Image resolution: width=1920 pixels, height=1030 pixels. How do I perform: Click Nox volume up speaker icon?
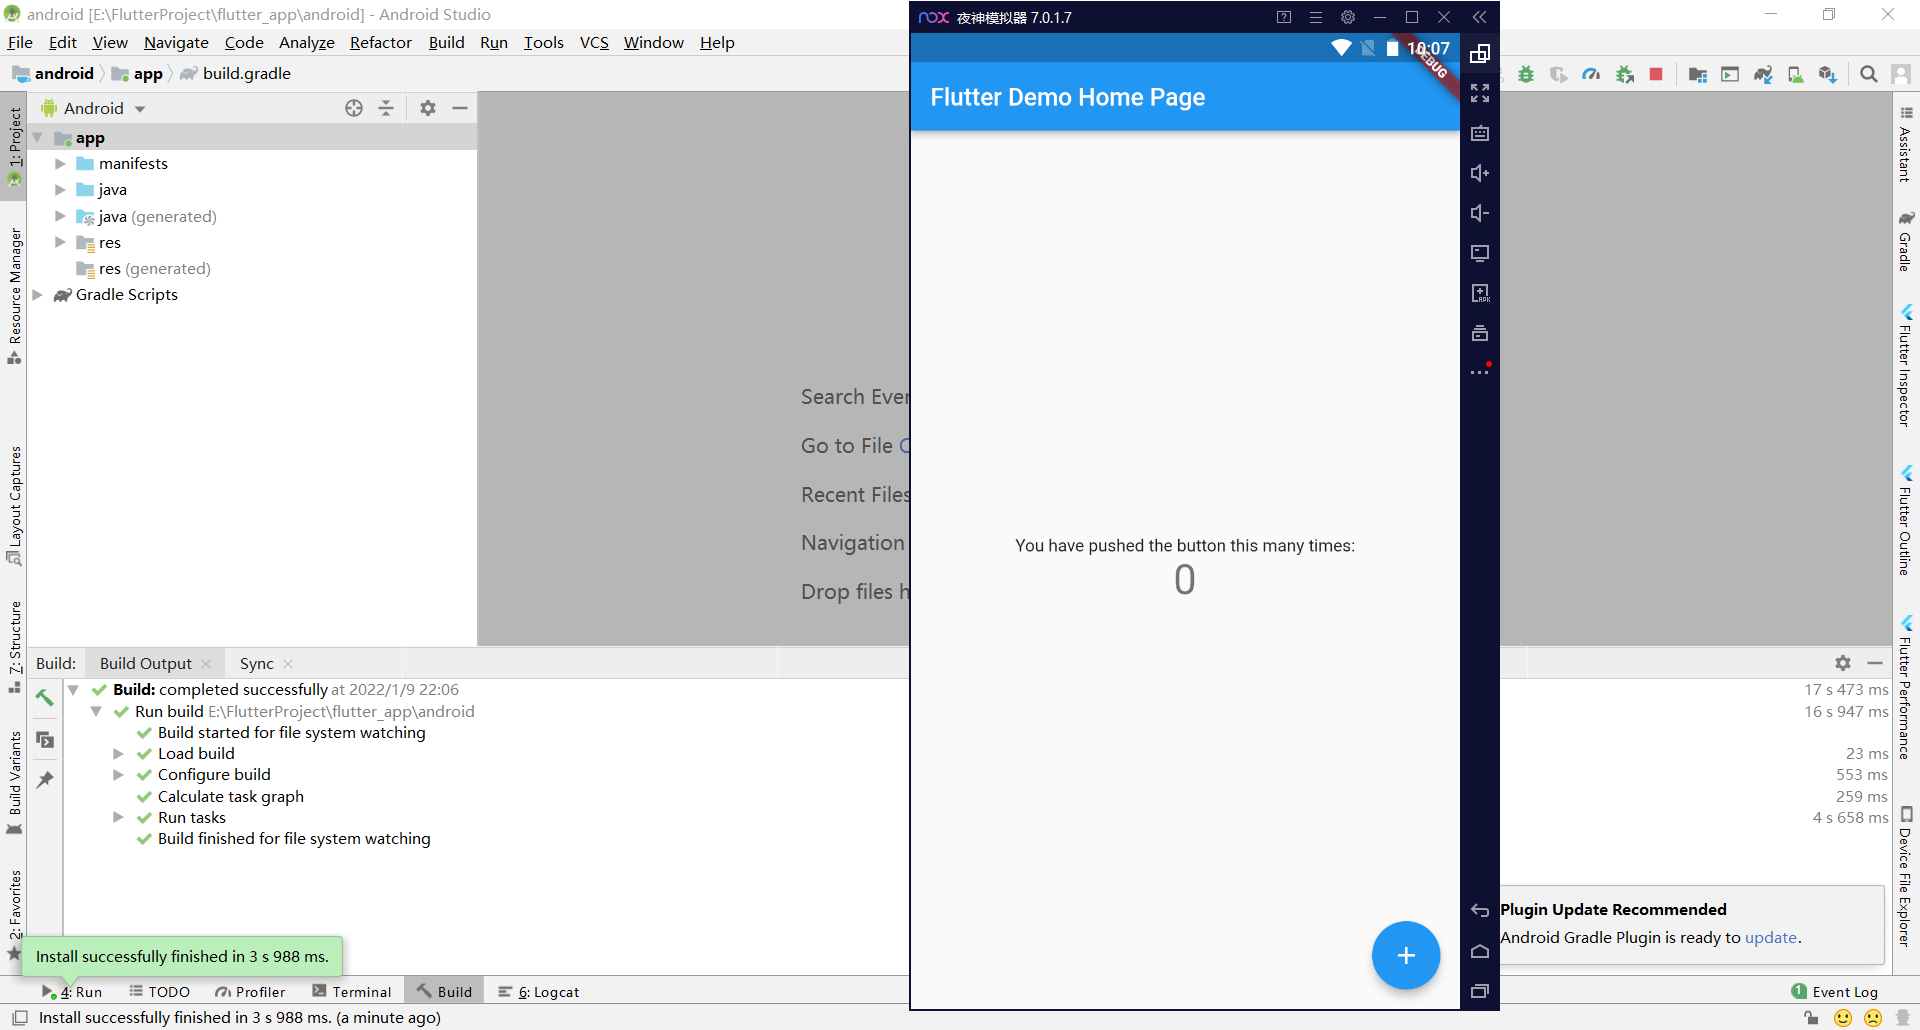coord(1480,173)
